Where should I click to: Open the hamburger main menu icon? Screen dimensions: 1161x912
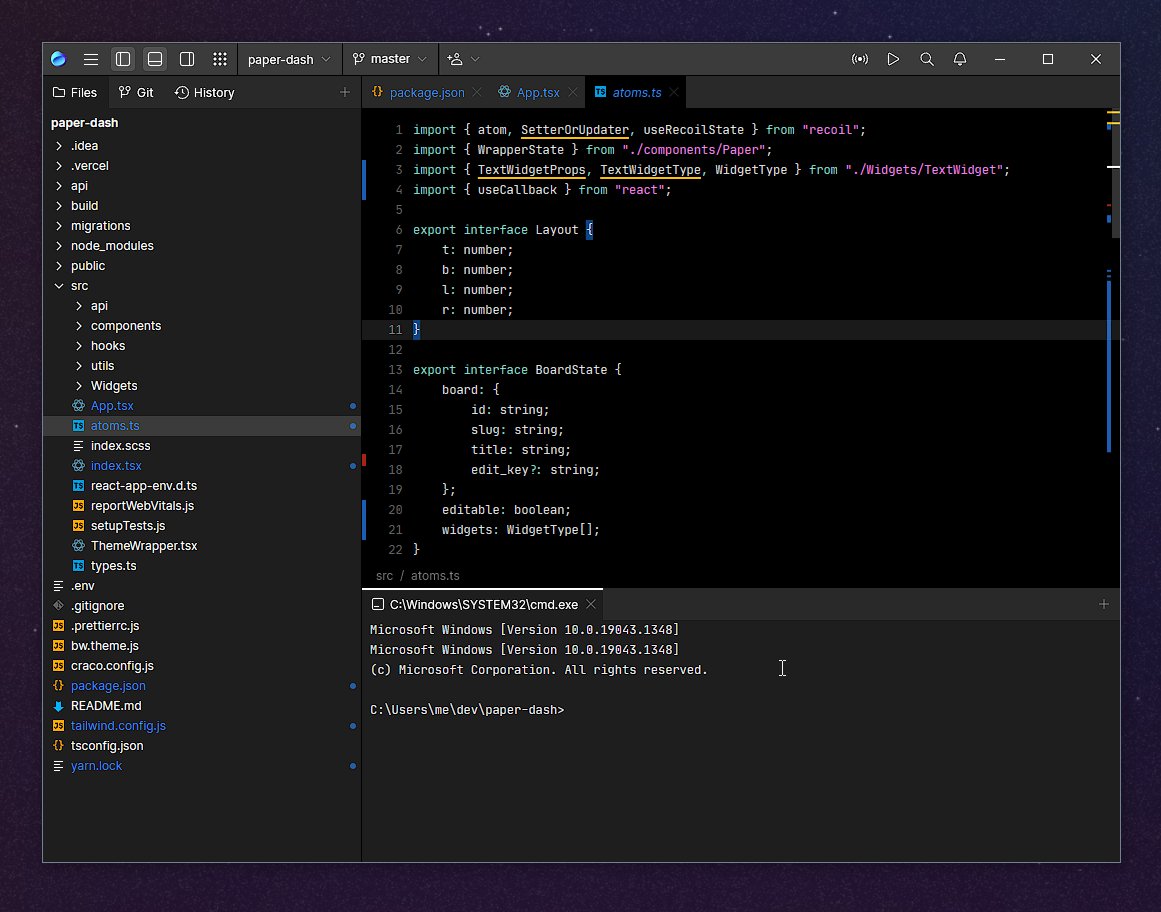(91, 59)
